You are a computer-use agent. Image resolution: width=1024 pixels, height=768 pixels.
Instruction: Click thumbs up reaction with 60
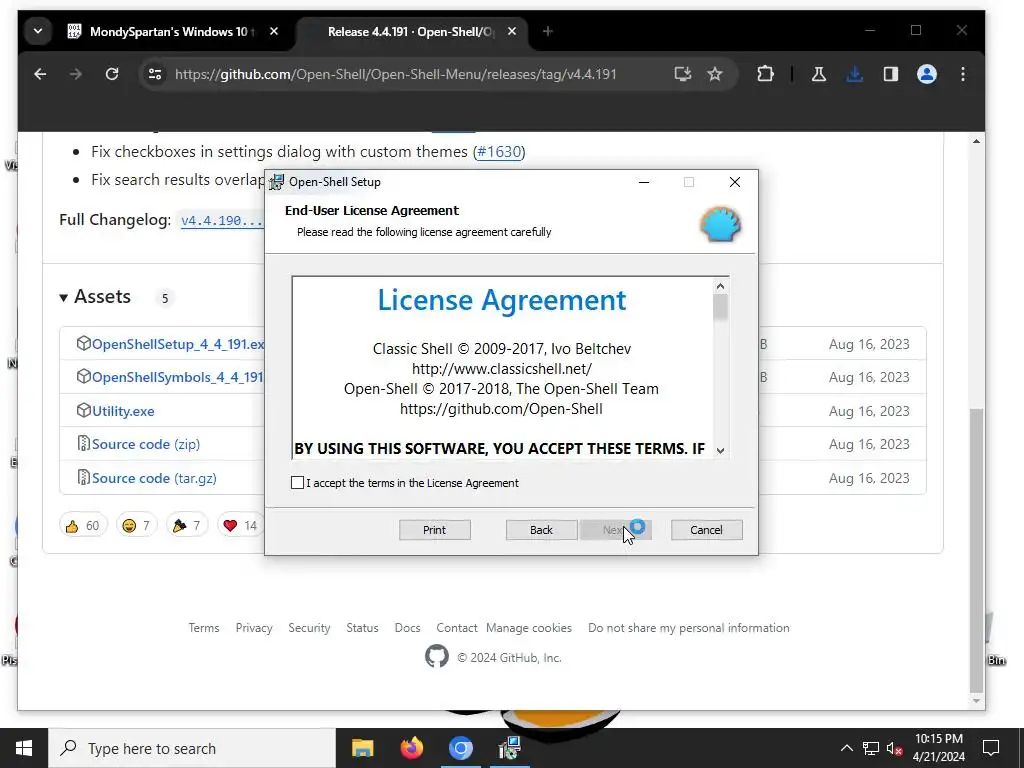tap(83, 526)
